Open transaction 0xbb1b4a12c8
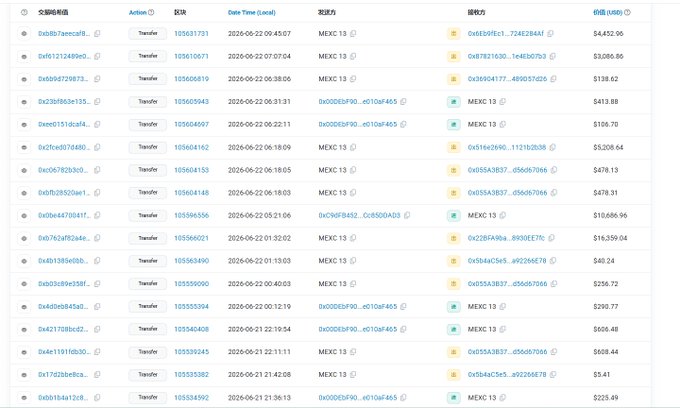This screenshot has height=408, width=680. point(64,397)
